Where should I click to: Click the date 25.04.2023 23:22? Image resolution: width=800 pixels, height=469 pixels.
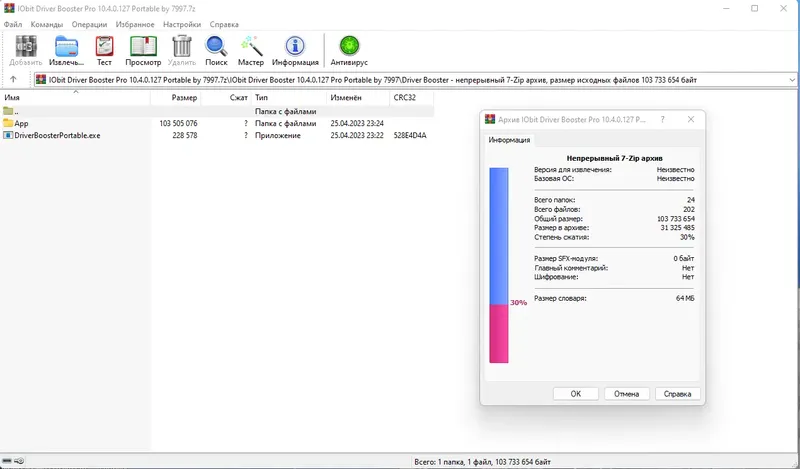pos(357,135)
